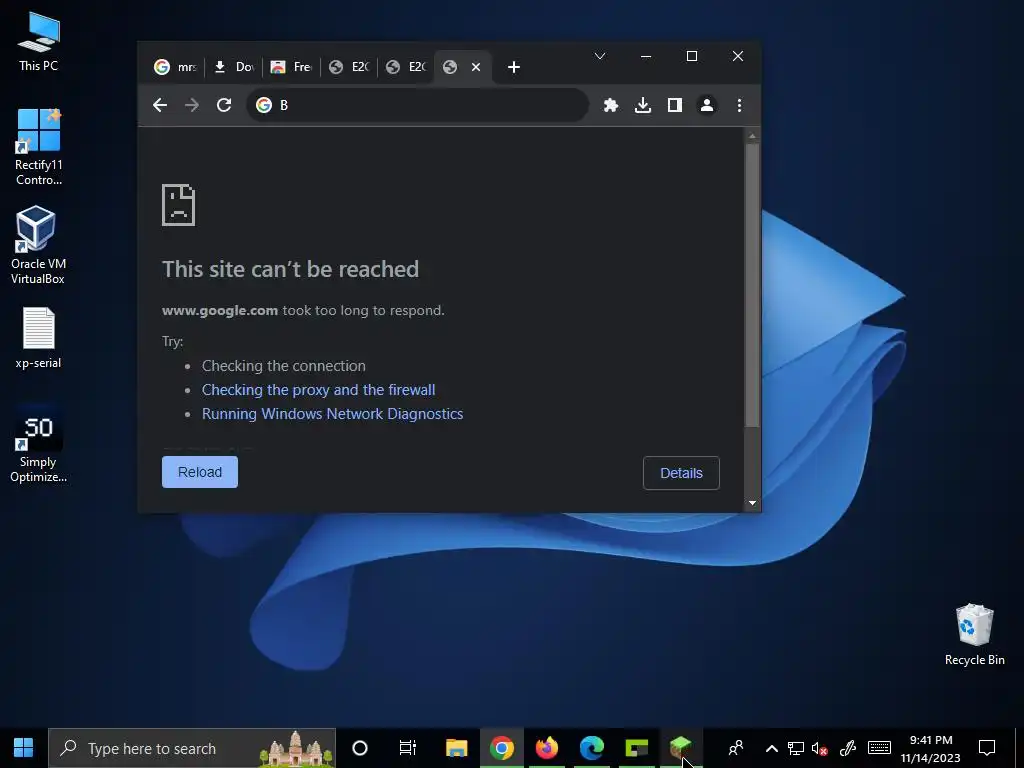Open 'Running Windows Network Diagnostics' link
The height and width of the screenshot is (768, 1024).
pyautogui.click(x=332, y=414)
